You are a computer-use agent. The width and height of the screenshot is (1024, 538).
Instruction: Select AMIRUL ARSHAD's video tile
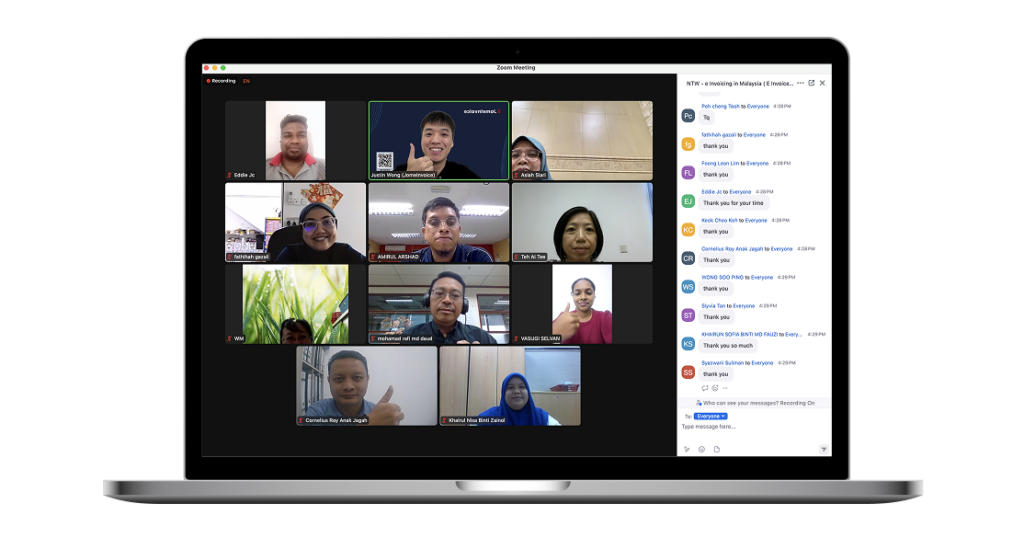coord(438,222)
